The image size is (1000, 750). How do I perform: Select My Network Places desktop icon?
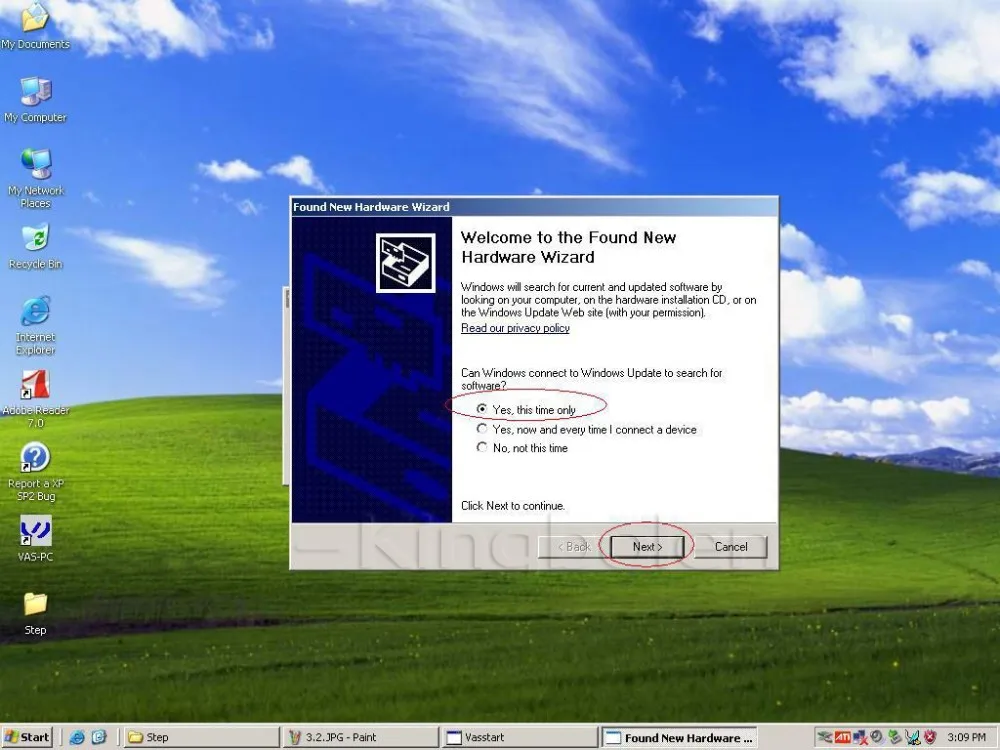(x=35, y=179)
